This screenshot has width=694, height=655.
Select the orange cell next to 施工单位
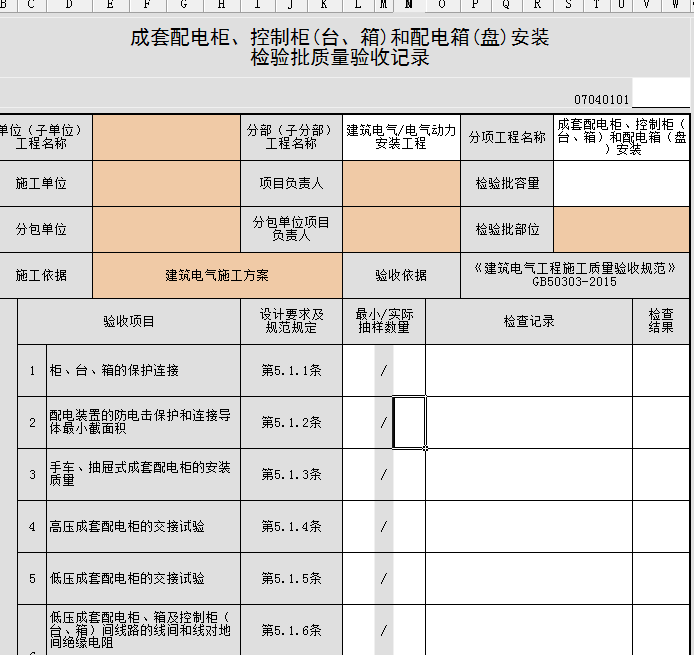166,183
